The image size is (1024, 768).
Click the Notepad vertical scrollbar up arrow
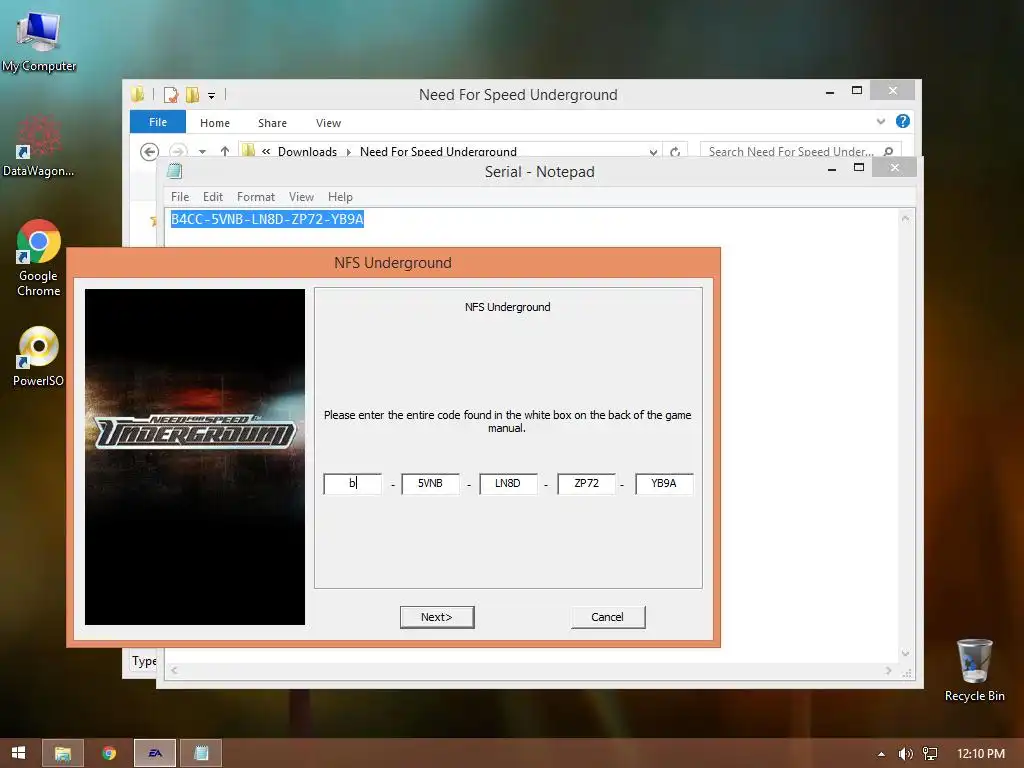point(906,218)
